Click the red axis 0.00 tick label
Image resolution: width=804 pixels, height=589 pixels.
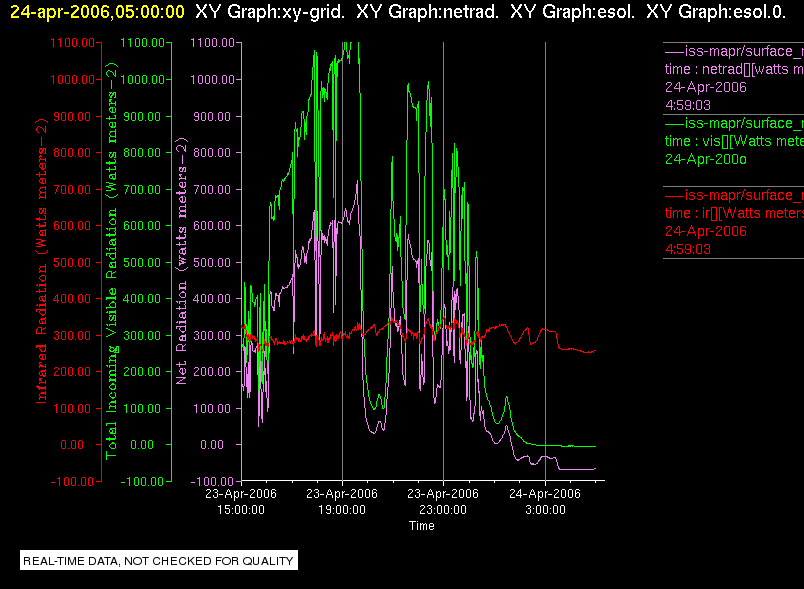[x=72, y=445]
